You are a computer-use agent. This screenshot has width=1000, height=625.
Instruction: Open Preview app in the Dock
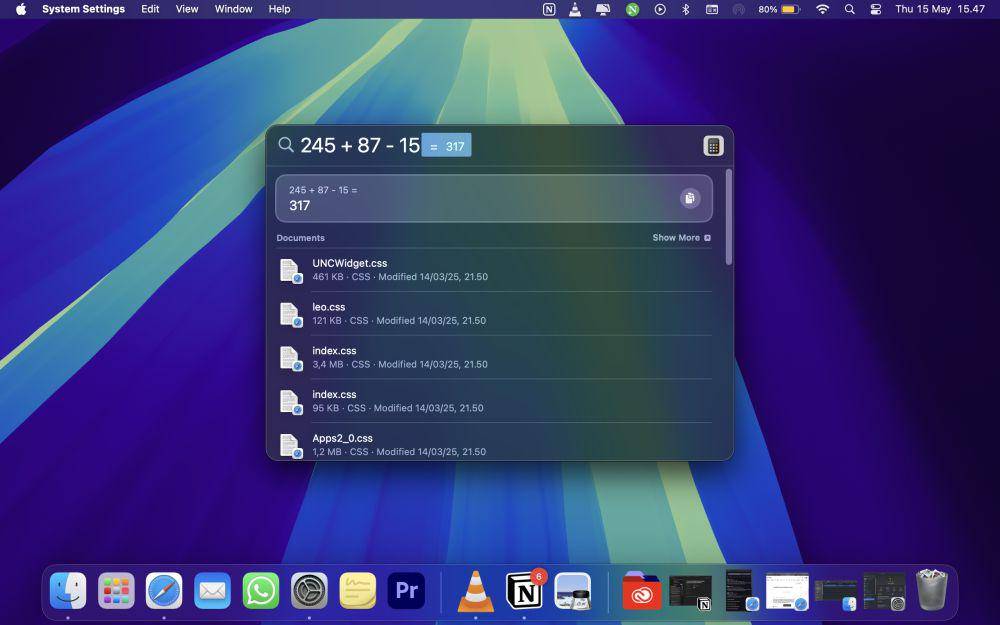click(573, 590)
